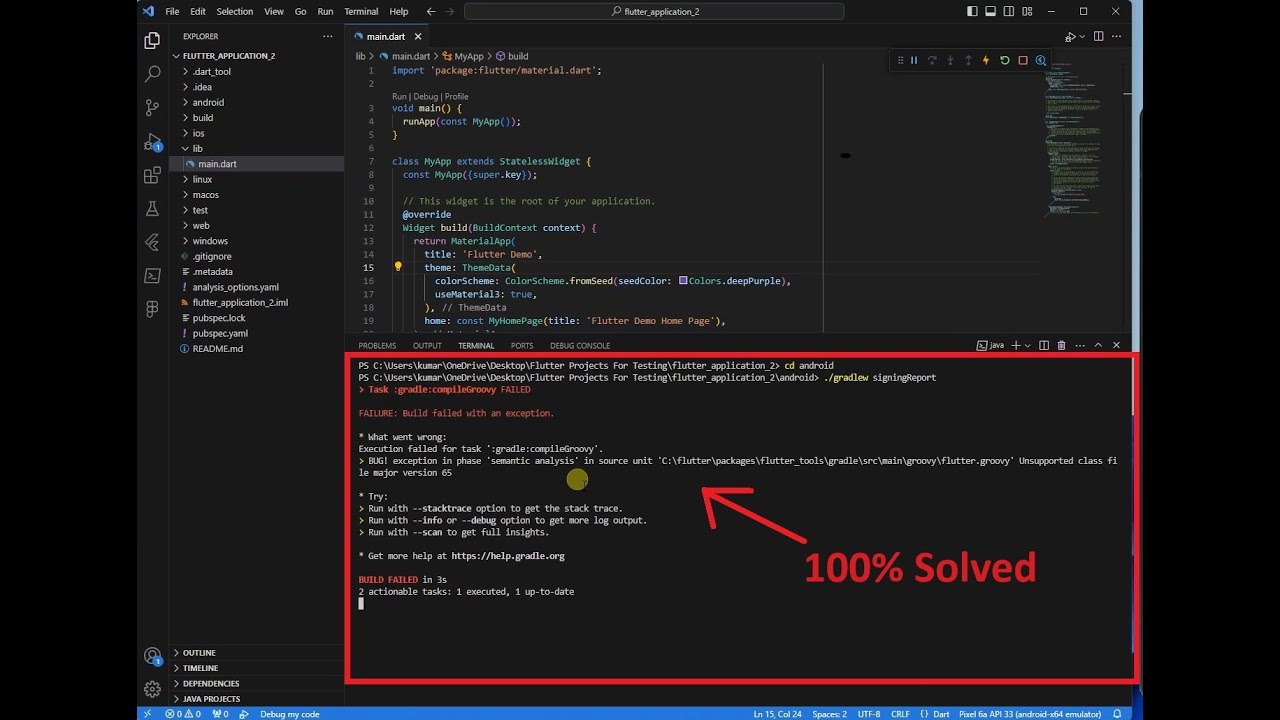Viewport: 1280px width, 720px height.
Task: Open the widget inspector from debug toolbar
Action: 1040,60
